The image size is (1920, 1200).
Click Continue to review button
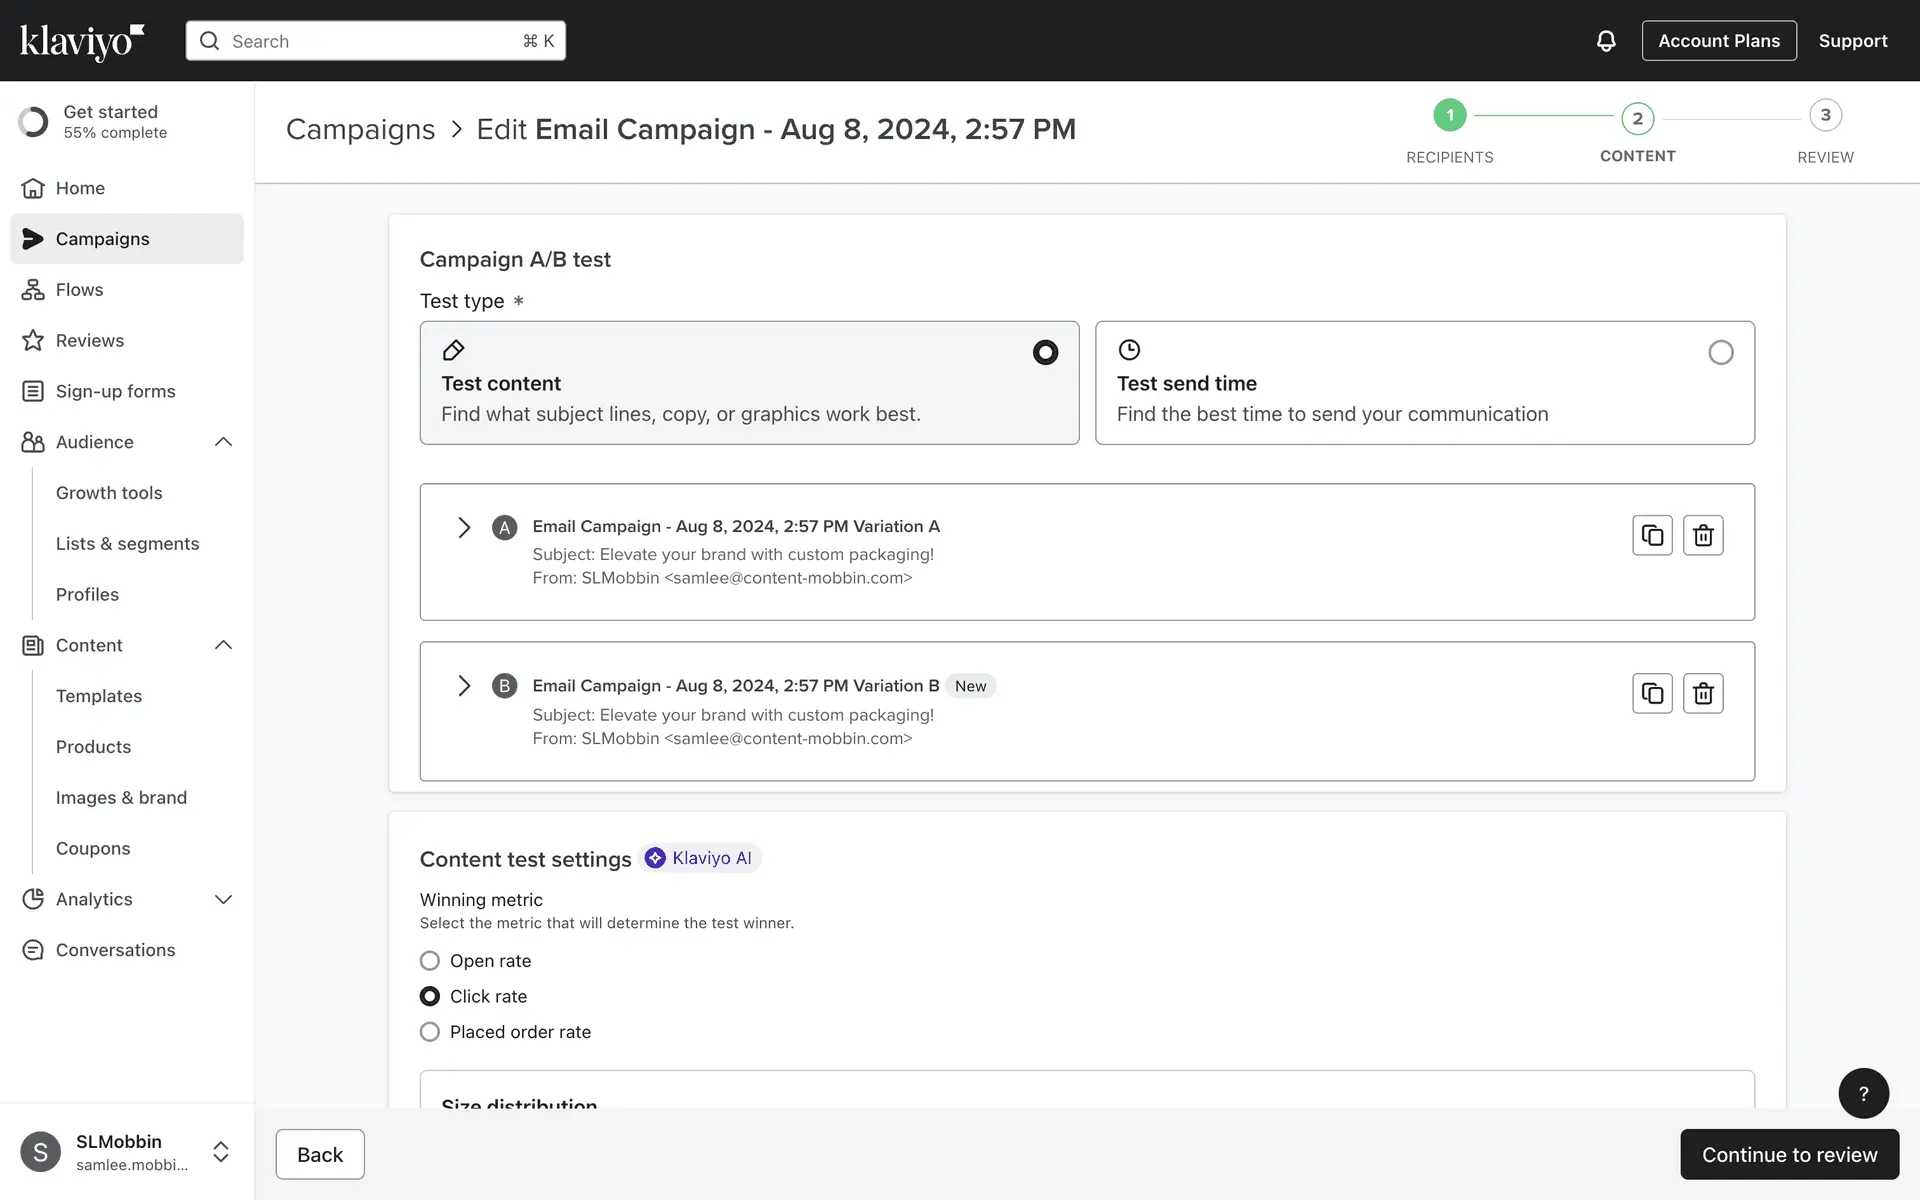pyautogui.click(x=1789, y=1154)
